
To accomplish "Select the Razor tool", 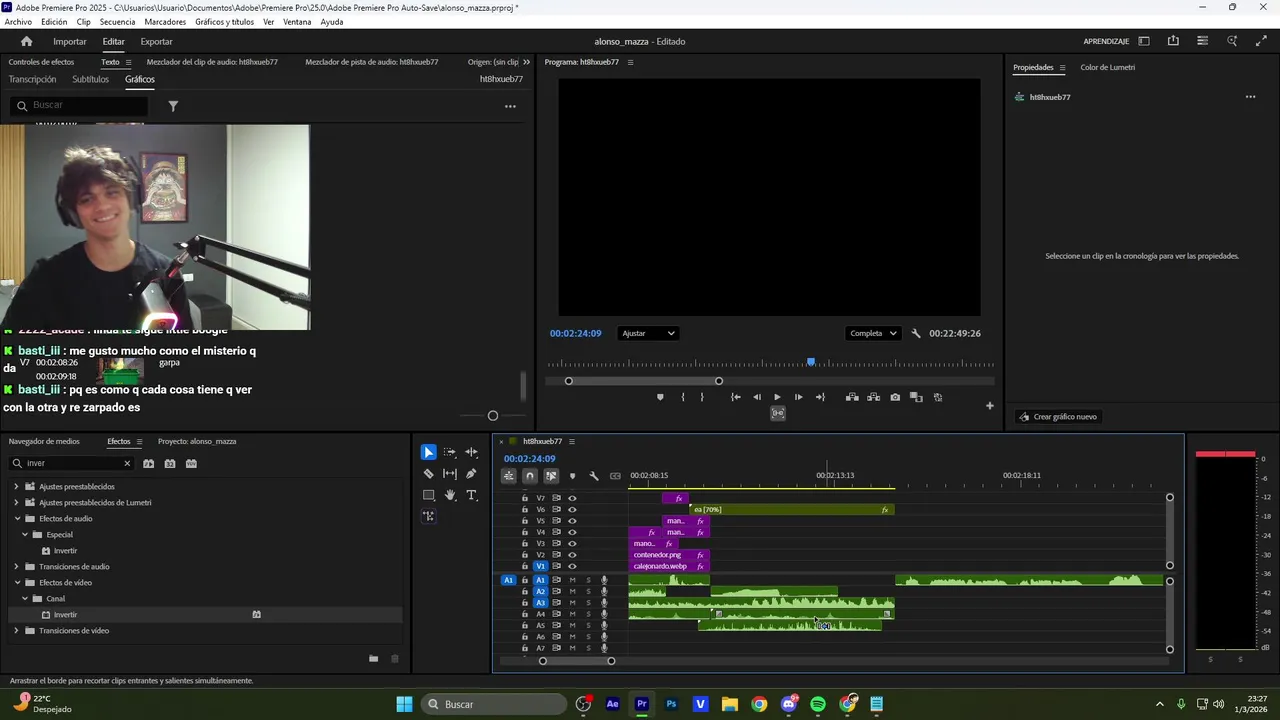I will [429, 474].
